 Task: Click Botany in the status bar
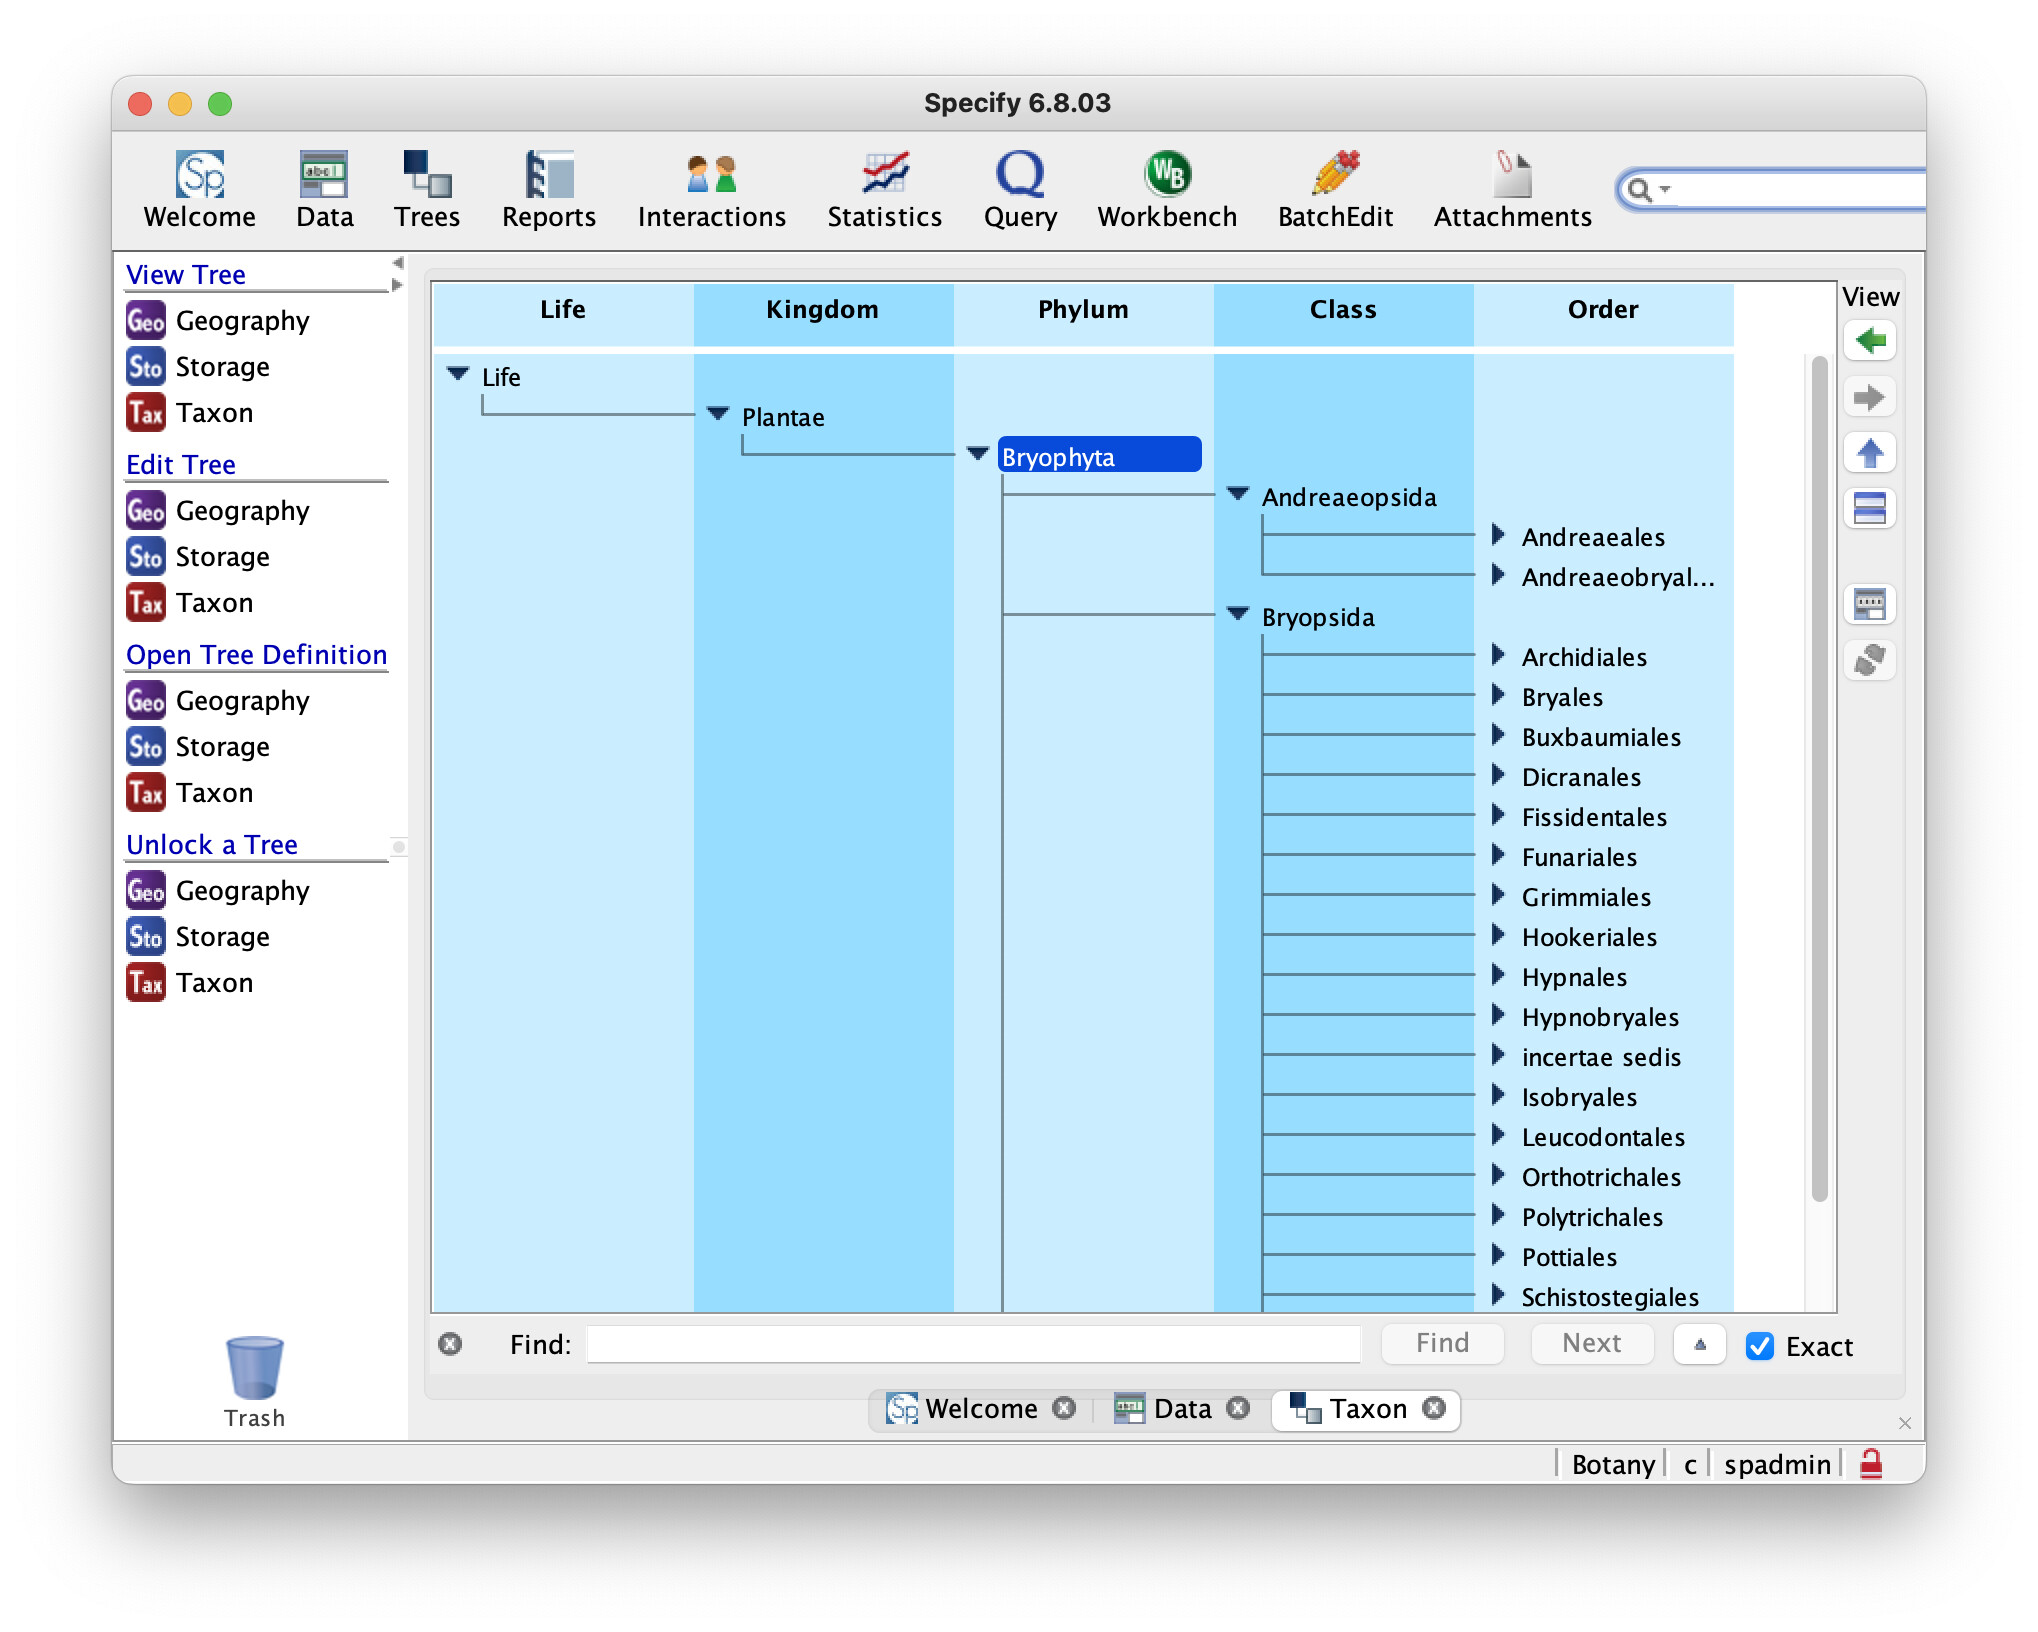pyautogui.click(x=1612, y=1464)
